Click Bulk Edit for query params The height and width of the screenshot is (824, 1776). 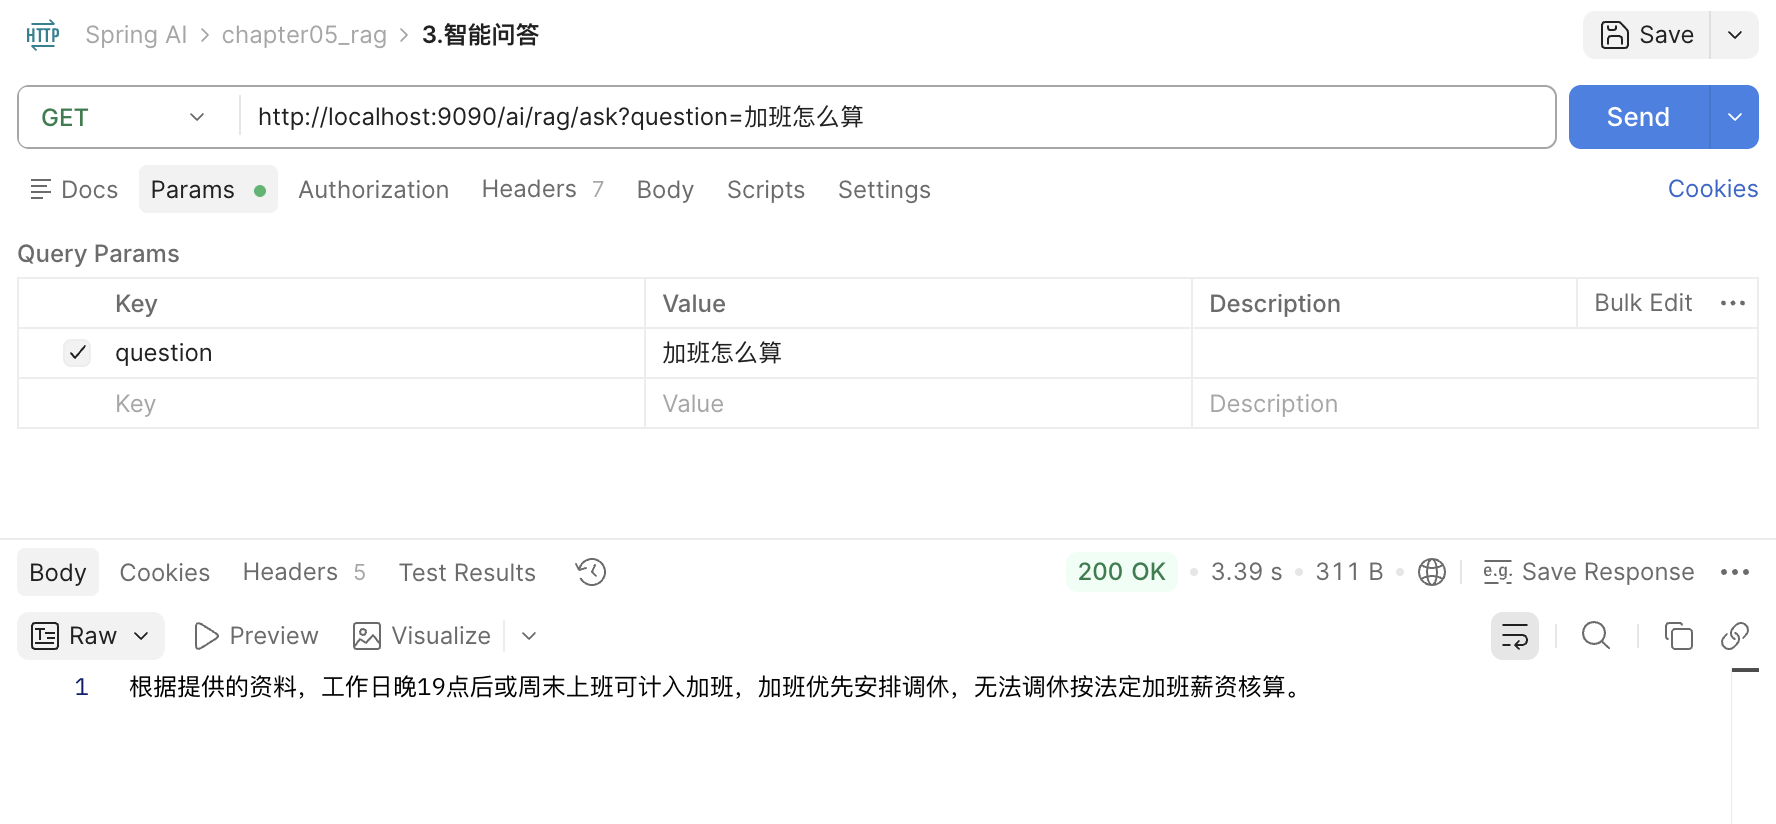[x=1643, y=303]
